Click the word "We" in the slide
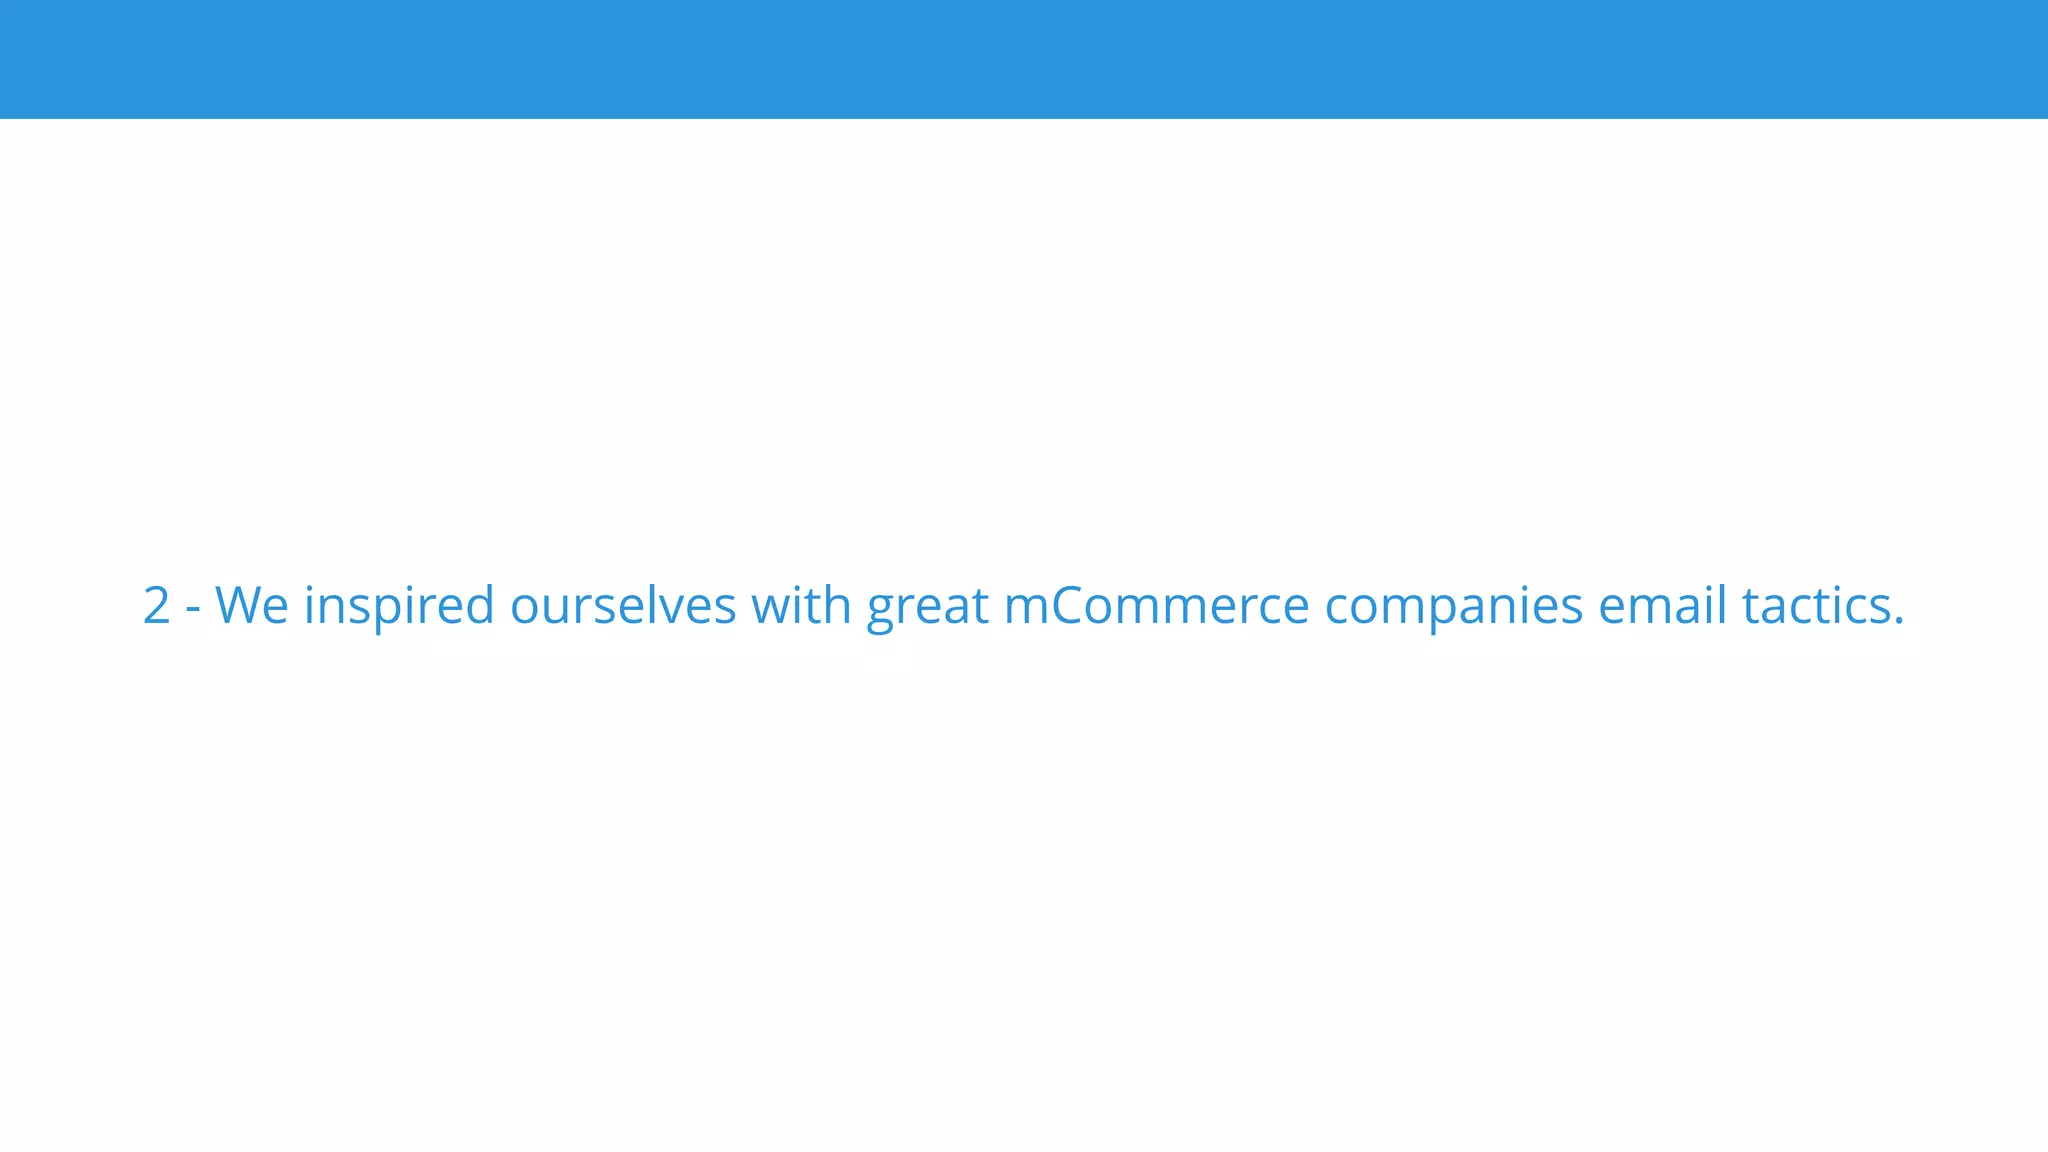2048x1152 pixels. tap(252, 606)
